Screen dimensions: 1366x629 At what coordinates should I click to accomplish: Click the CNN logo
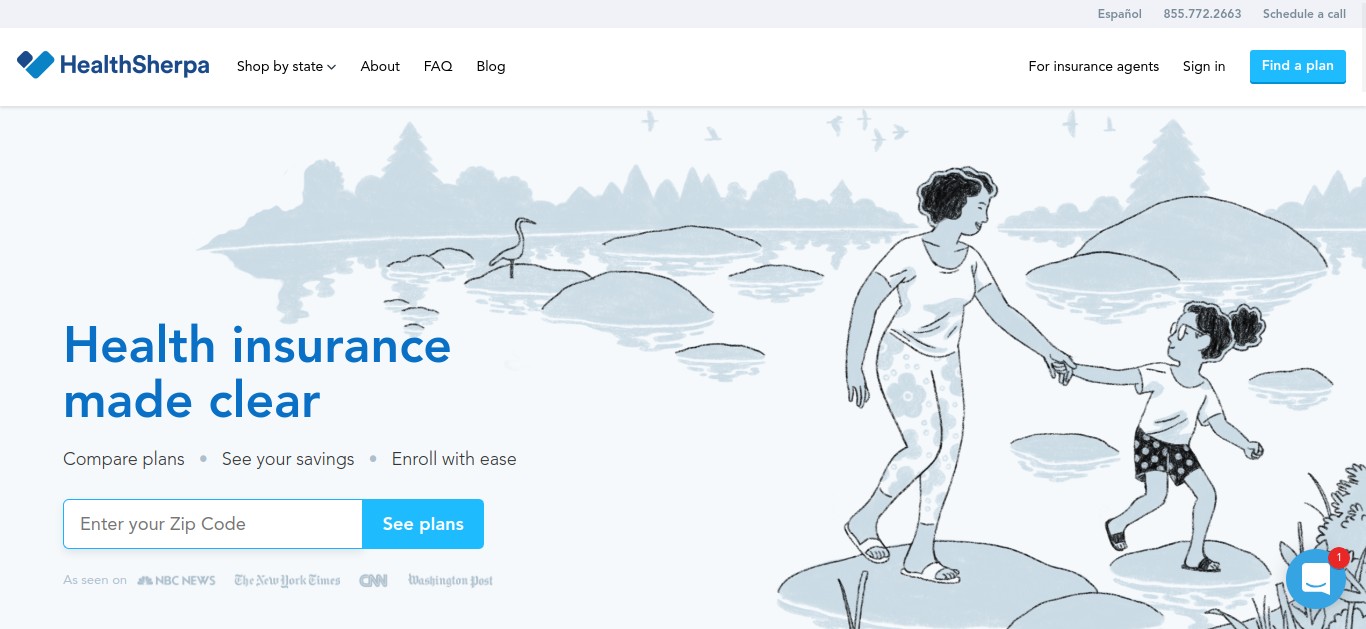coord(373,580)
